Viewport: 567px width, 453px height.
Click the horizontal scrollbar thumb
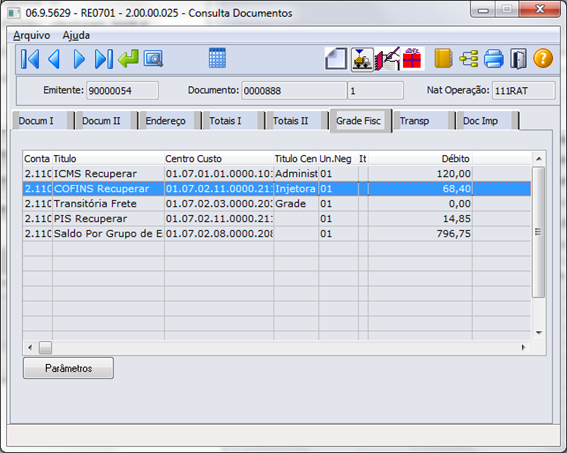point(46,347)
